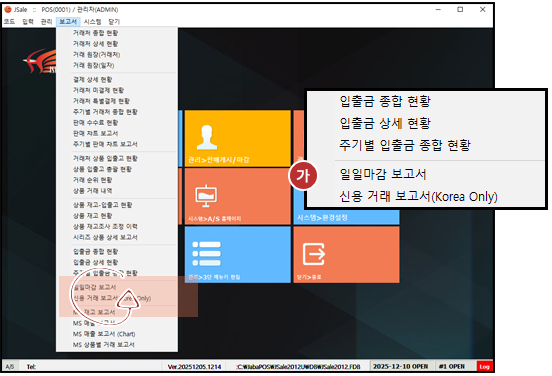Open 결제 상세 현황 report

click(93, 80)
